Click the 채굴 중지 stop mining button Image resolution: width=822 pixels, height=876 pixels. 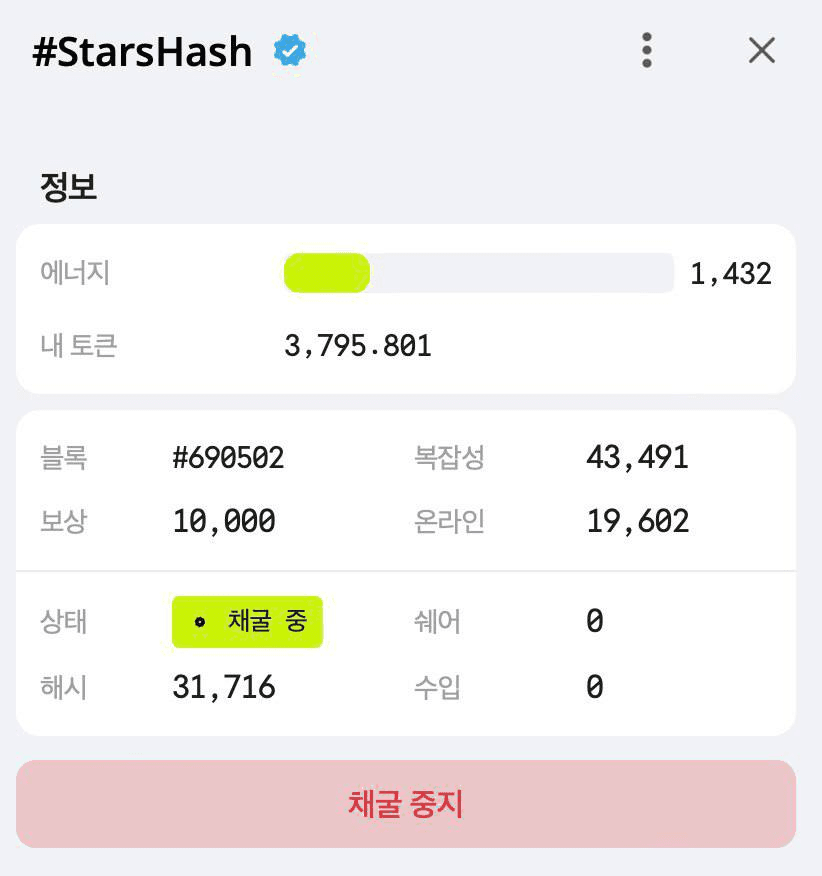point(406,804)
